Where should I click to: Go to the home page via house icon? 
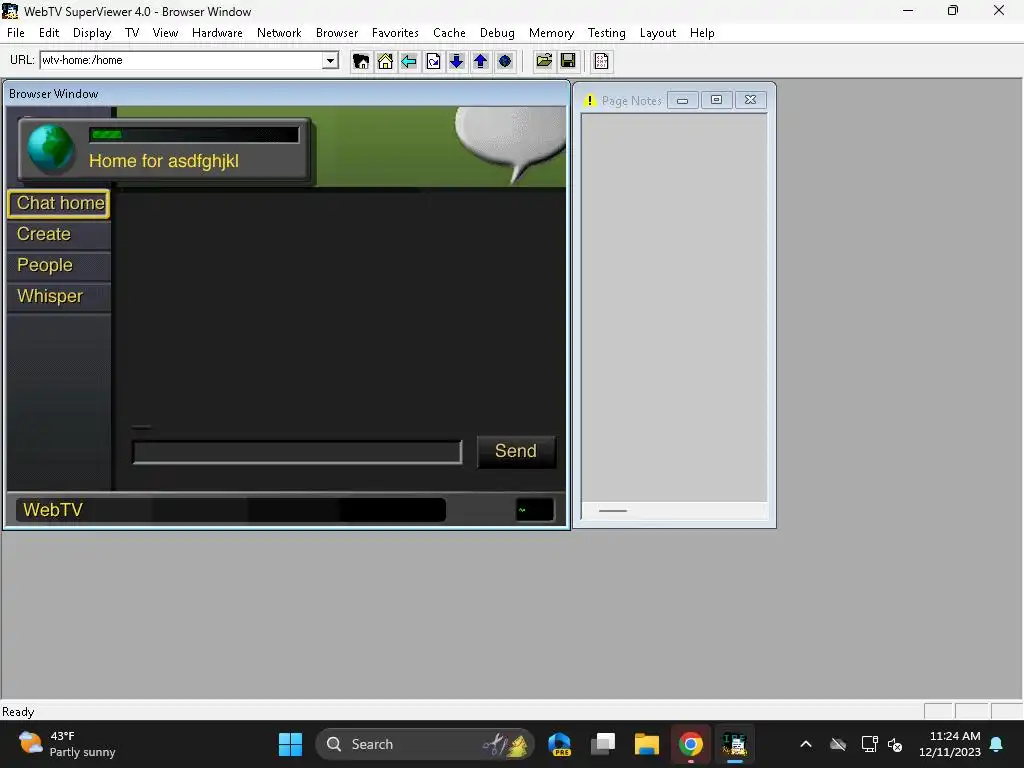(385, 61)
